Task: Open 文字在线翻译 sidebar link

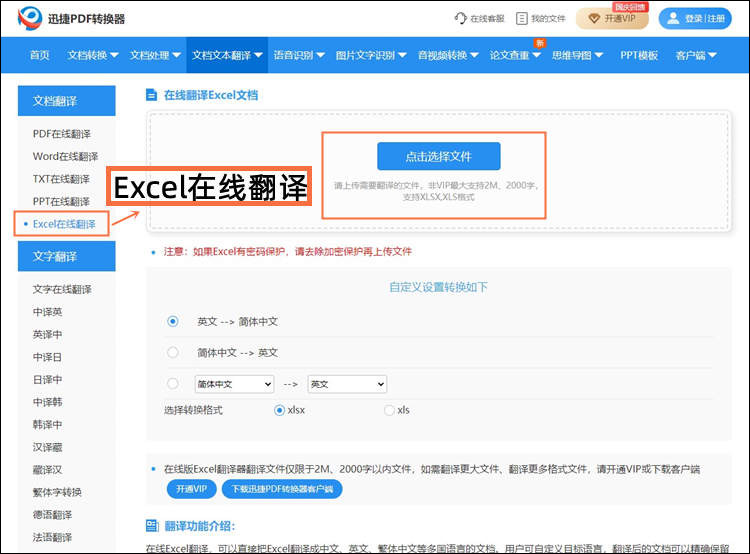Action: pos(62,289)
